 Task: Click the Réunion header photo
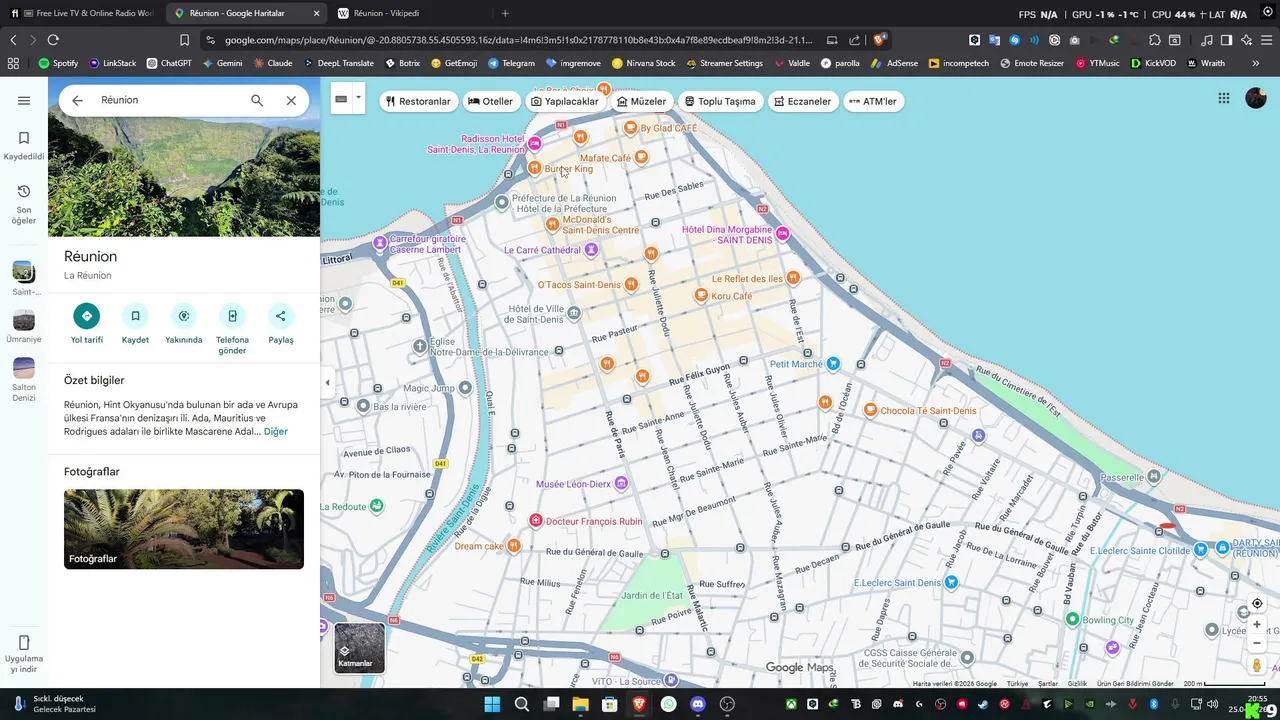[x=184, y=156]
